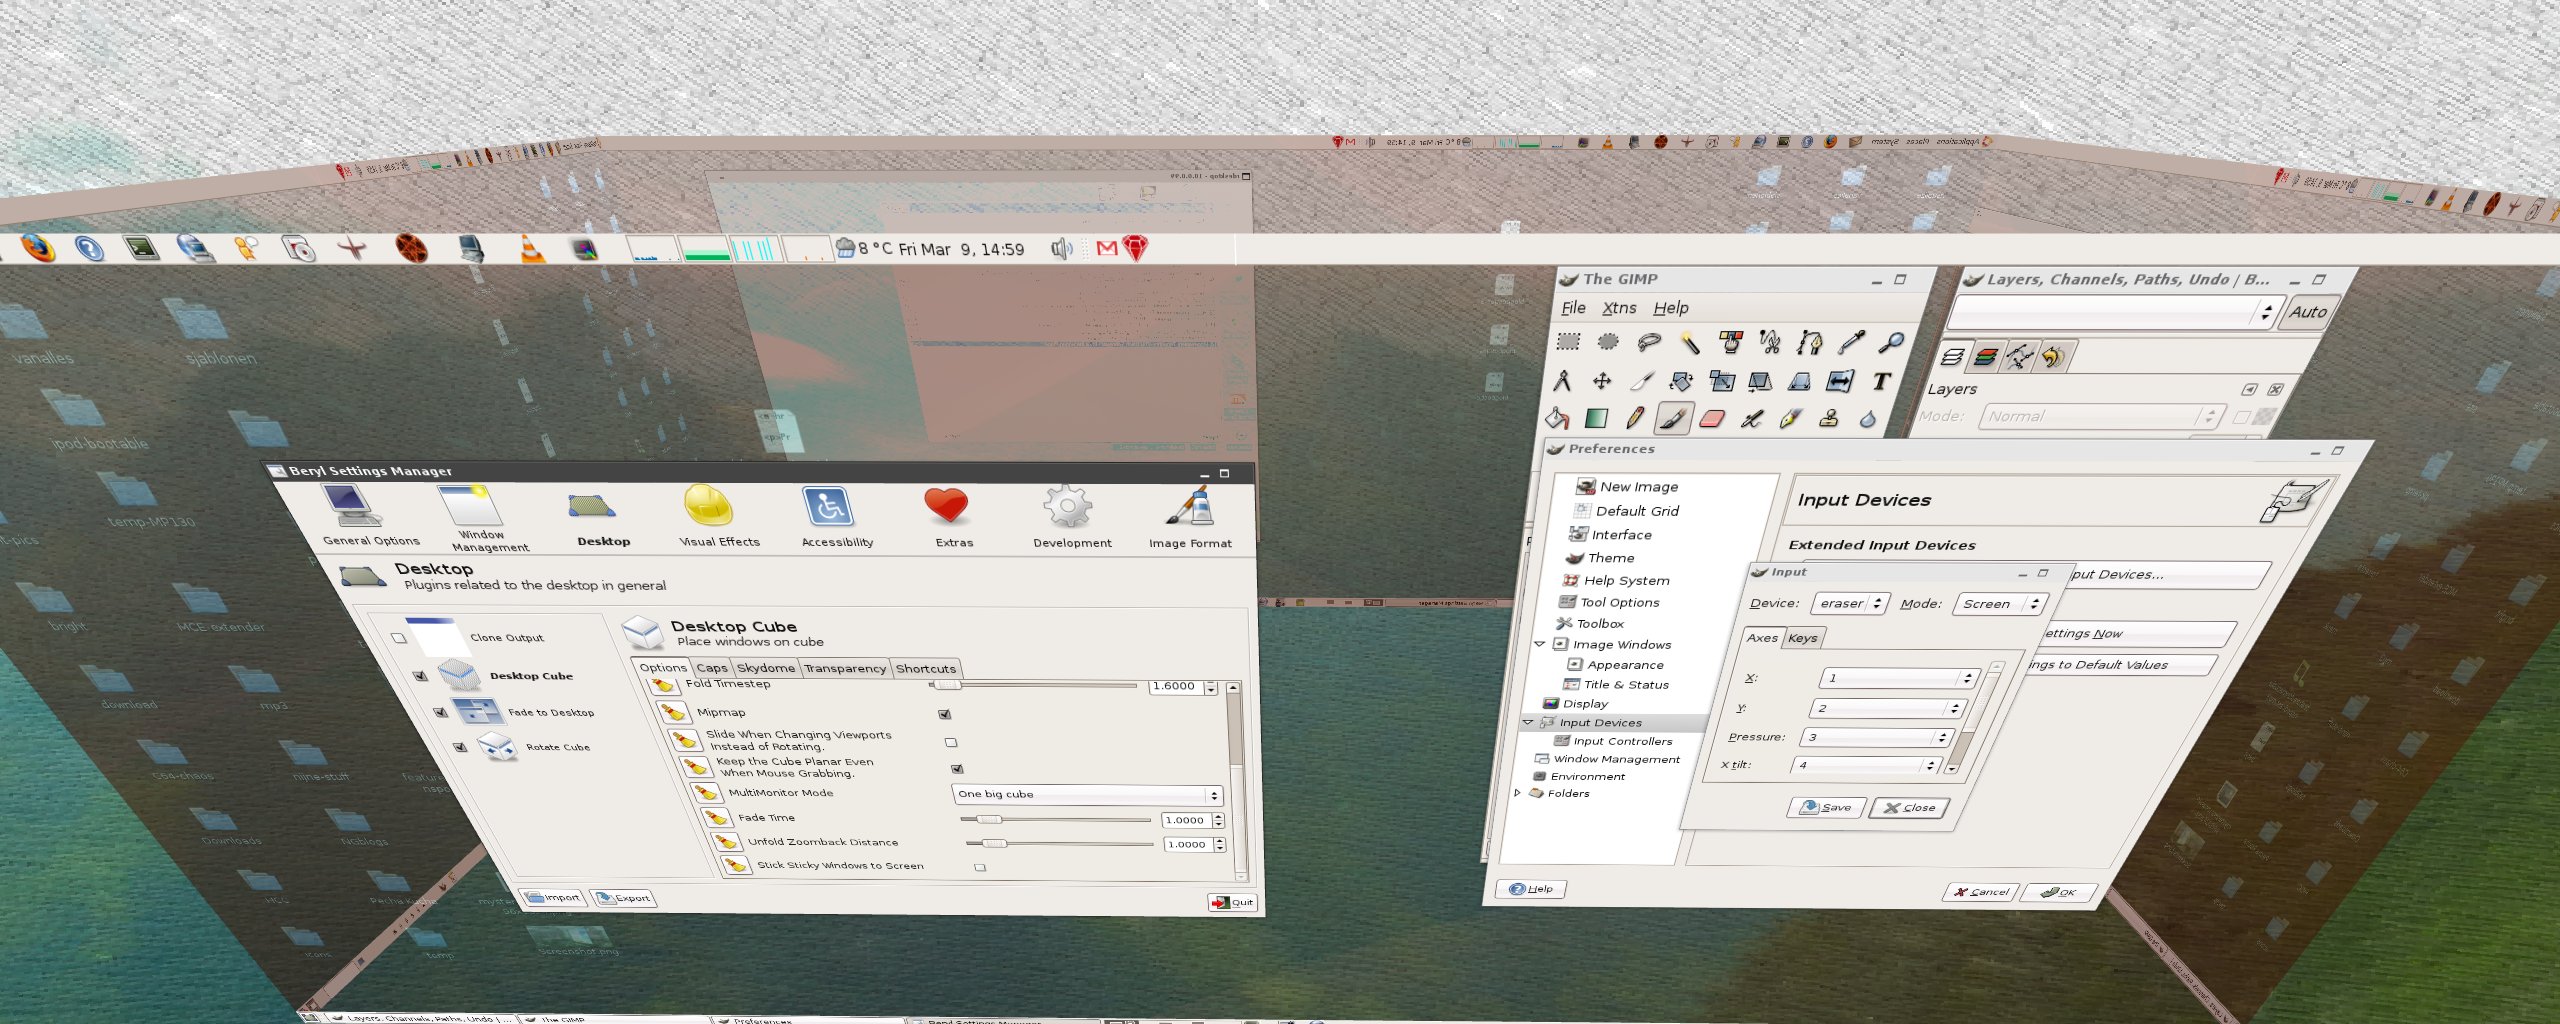This screenshot has width=2560, height=1024.
Task: Select the Measure compass tool
Action: point(1562,380)
